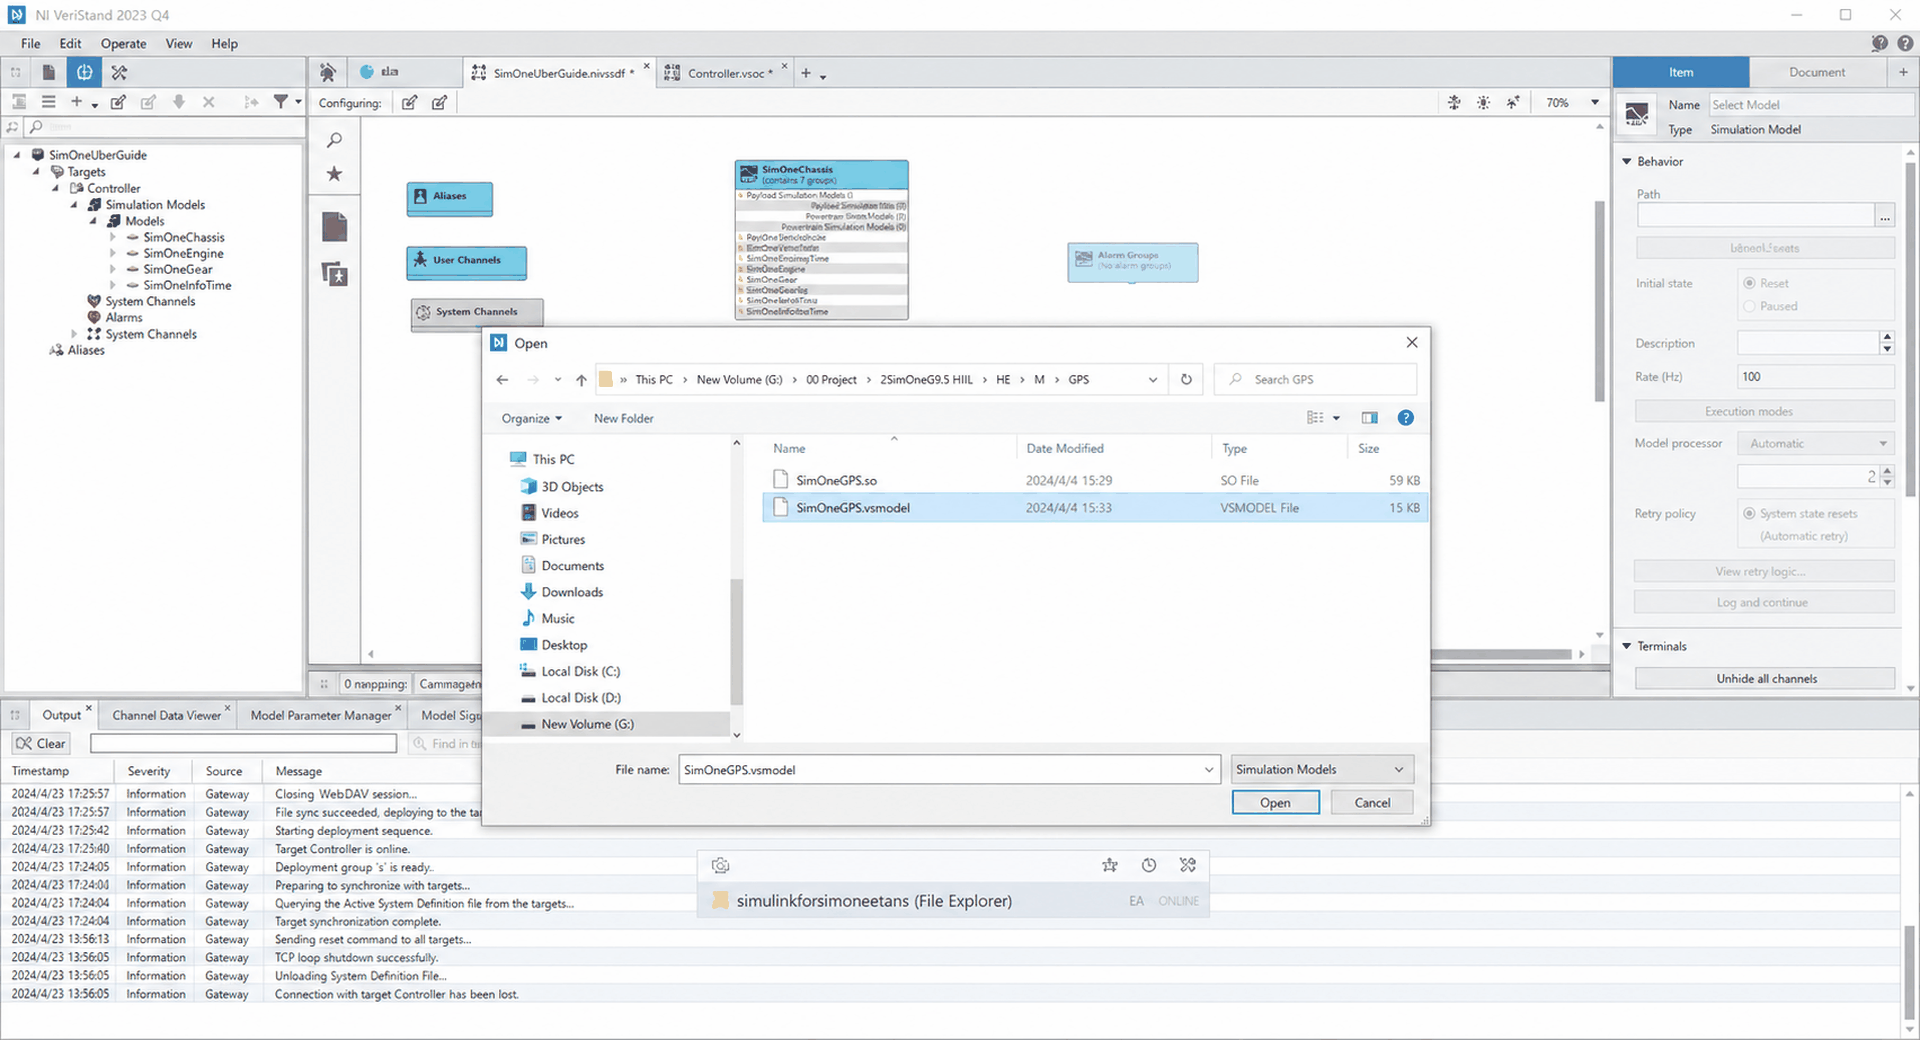
Task: Click the tools icon in the popup bar
Action: tap(1188, 866)
